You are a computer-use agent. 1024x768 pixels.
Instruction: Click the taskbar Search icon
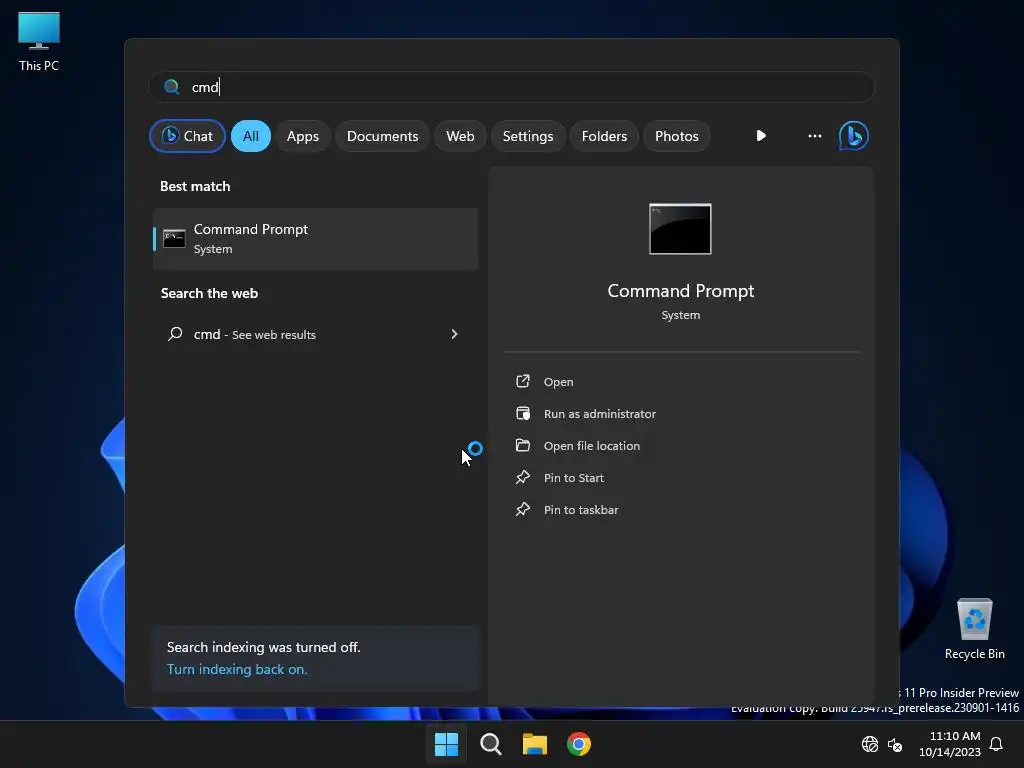coord(490,744)
